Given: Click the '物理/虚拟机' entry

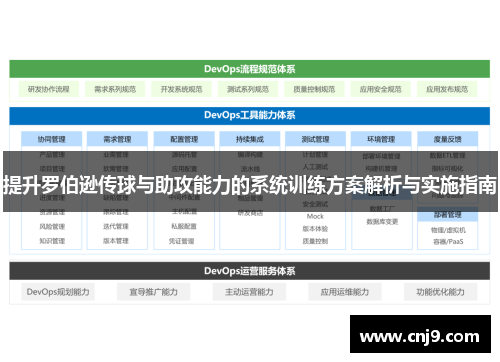Looking at the screenshot, I should pyautogui.click(x=448, y=230).
